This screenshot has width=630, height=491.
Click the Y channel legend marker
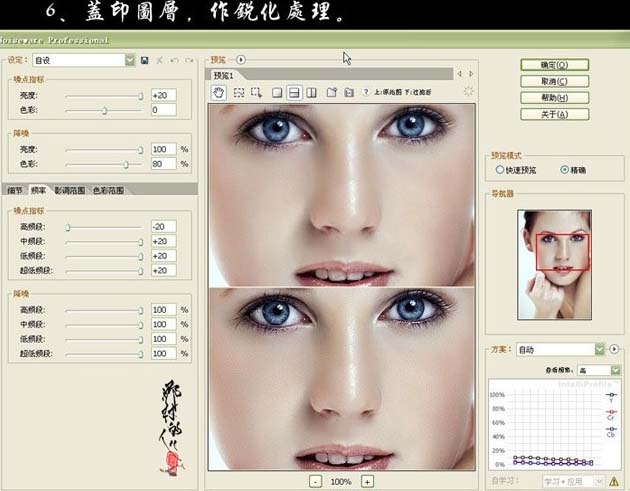tap(611, 395)
